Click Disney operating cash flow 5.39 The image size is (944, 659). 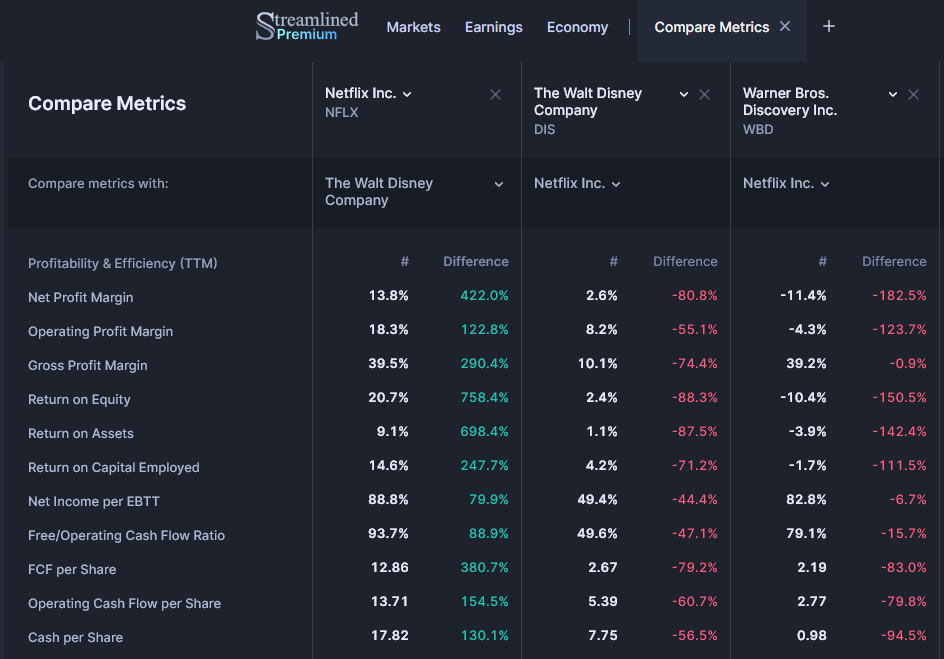click(x=603, y=601)
